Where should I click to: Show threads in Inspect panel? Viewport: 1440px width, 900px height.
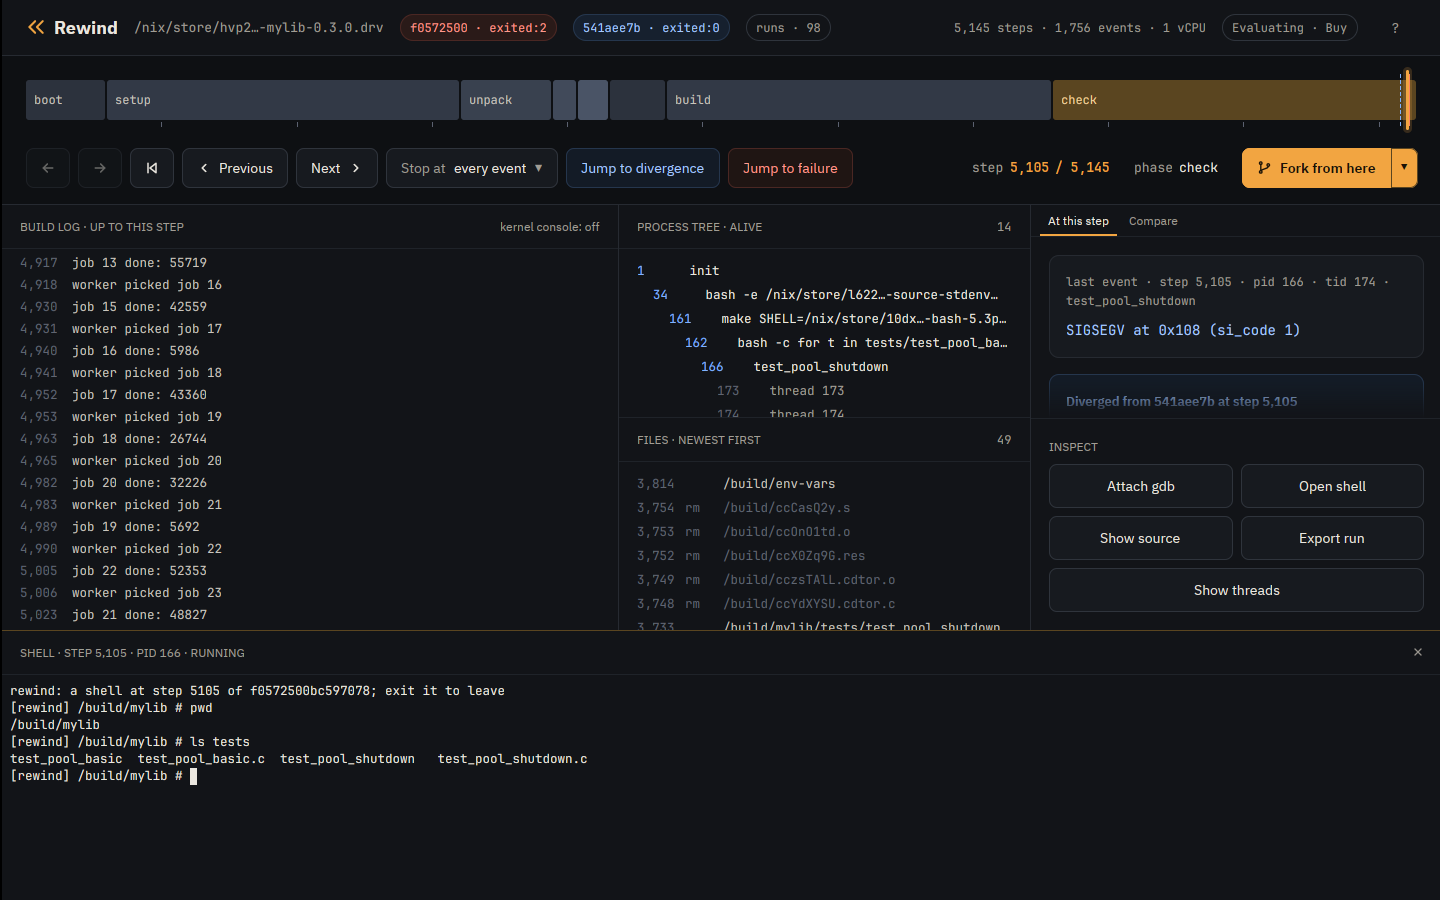pyautogui.click(x=1236, y=590)
